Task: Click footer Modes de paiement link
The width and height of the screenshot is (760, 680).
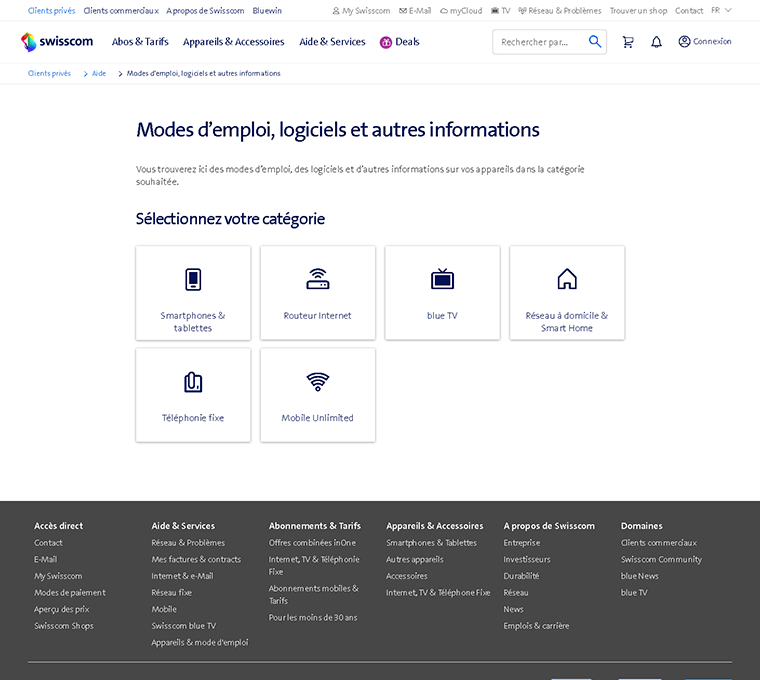Action: click(x=70, y=593)
